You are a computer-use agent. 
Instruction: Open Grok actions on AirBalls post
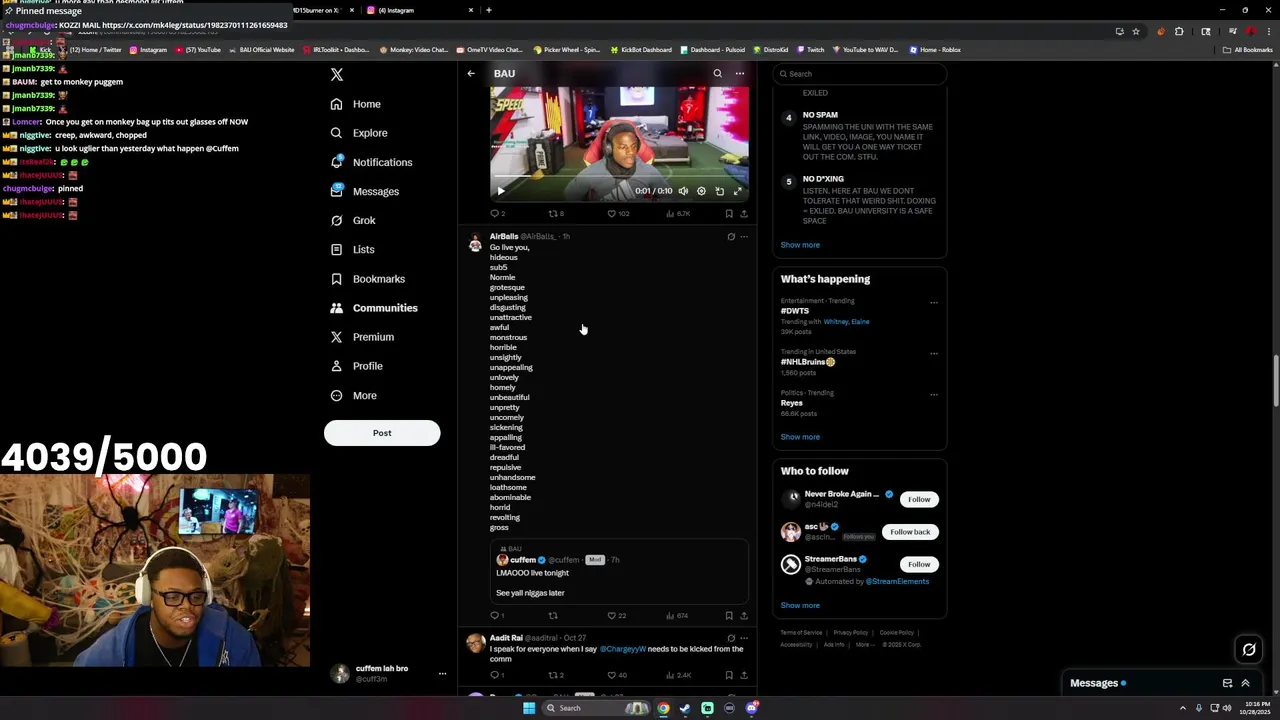pyautogui.click(x=731, y=237)
